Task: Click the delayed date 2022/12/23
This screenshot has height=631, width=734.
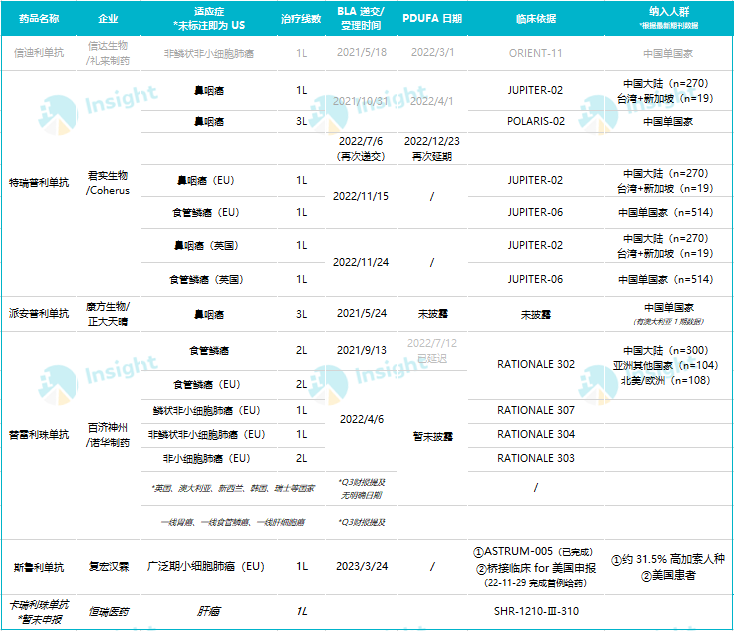Action: [x=432, y=141]
